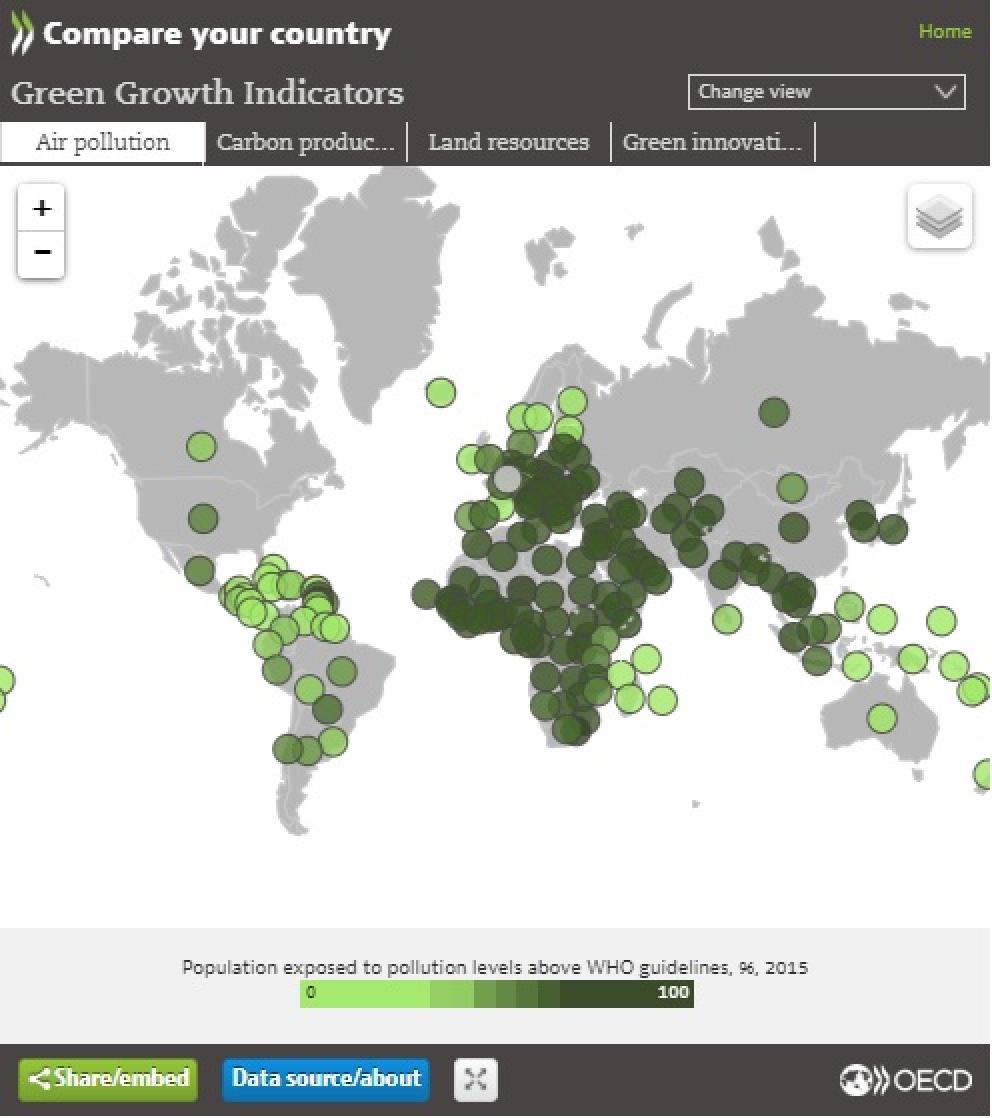Click the Compare your country chevron logo
The width and height of the screenshot is (992, 1118).
(22, 34)
